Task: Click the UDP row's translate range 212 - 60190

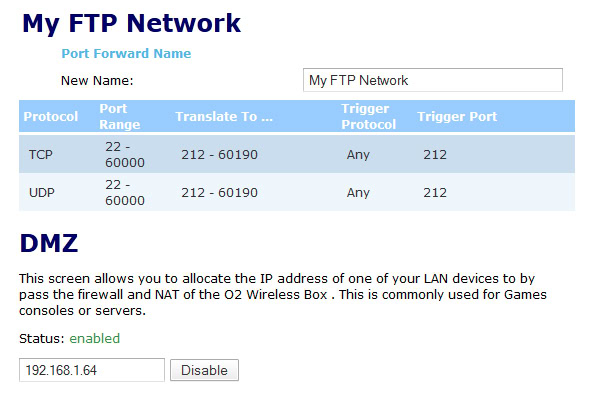Action: point(220,193)
